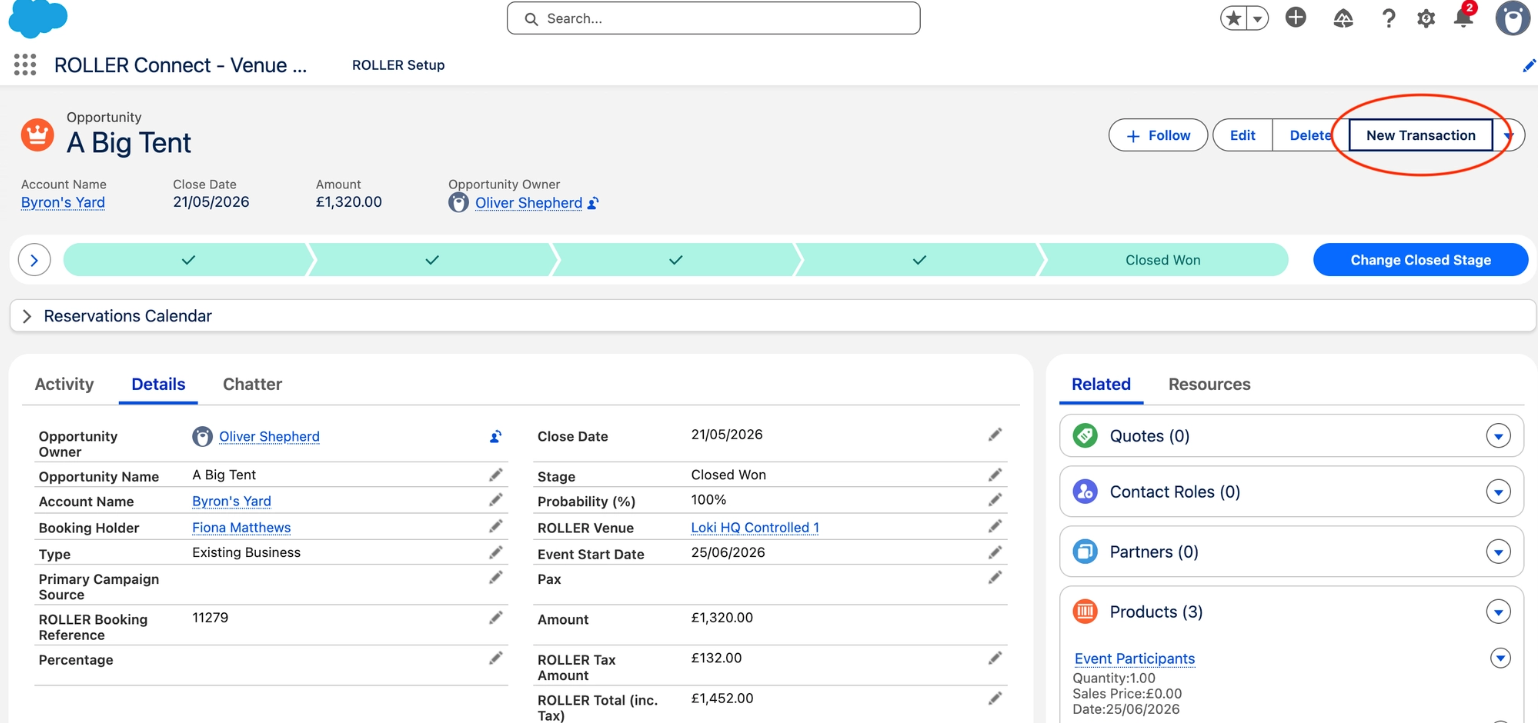Image resolution: width=1538 pixels, height=723 pixels.
Task: Open the notifications bell icon
Action: pos(1463,17)
